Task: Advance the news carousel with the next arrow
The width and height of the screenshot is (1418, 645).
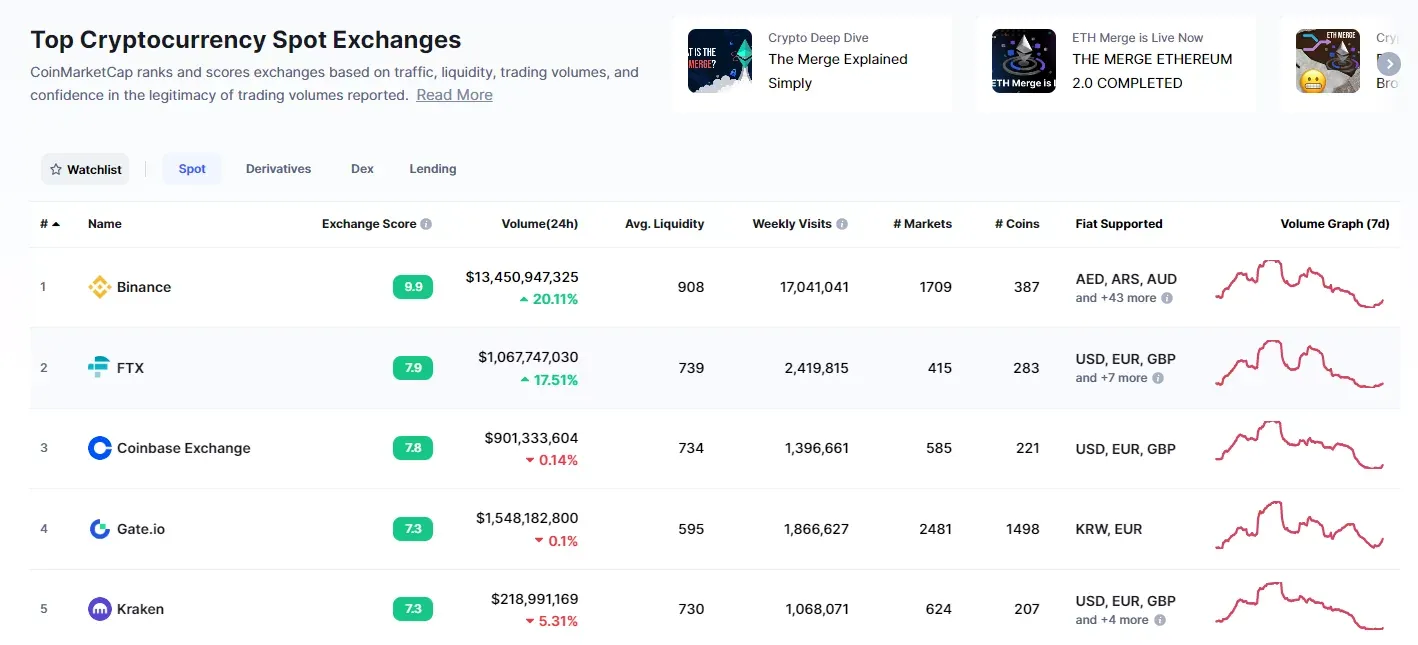Action: [1389, 63]
